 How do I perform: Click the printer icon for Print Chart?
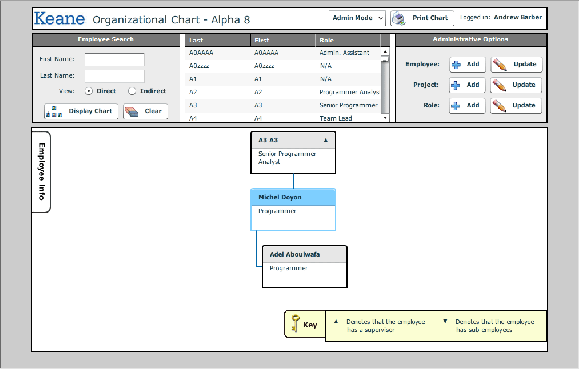pyautogui.click(x=399, y=18)
